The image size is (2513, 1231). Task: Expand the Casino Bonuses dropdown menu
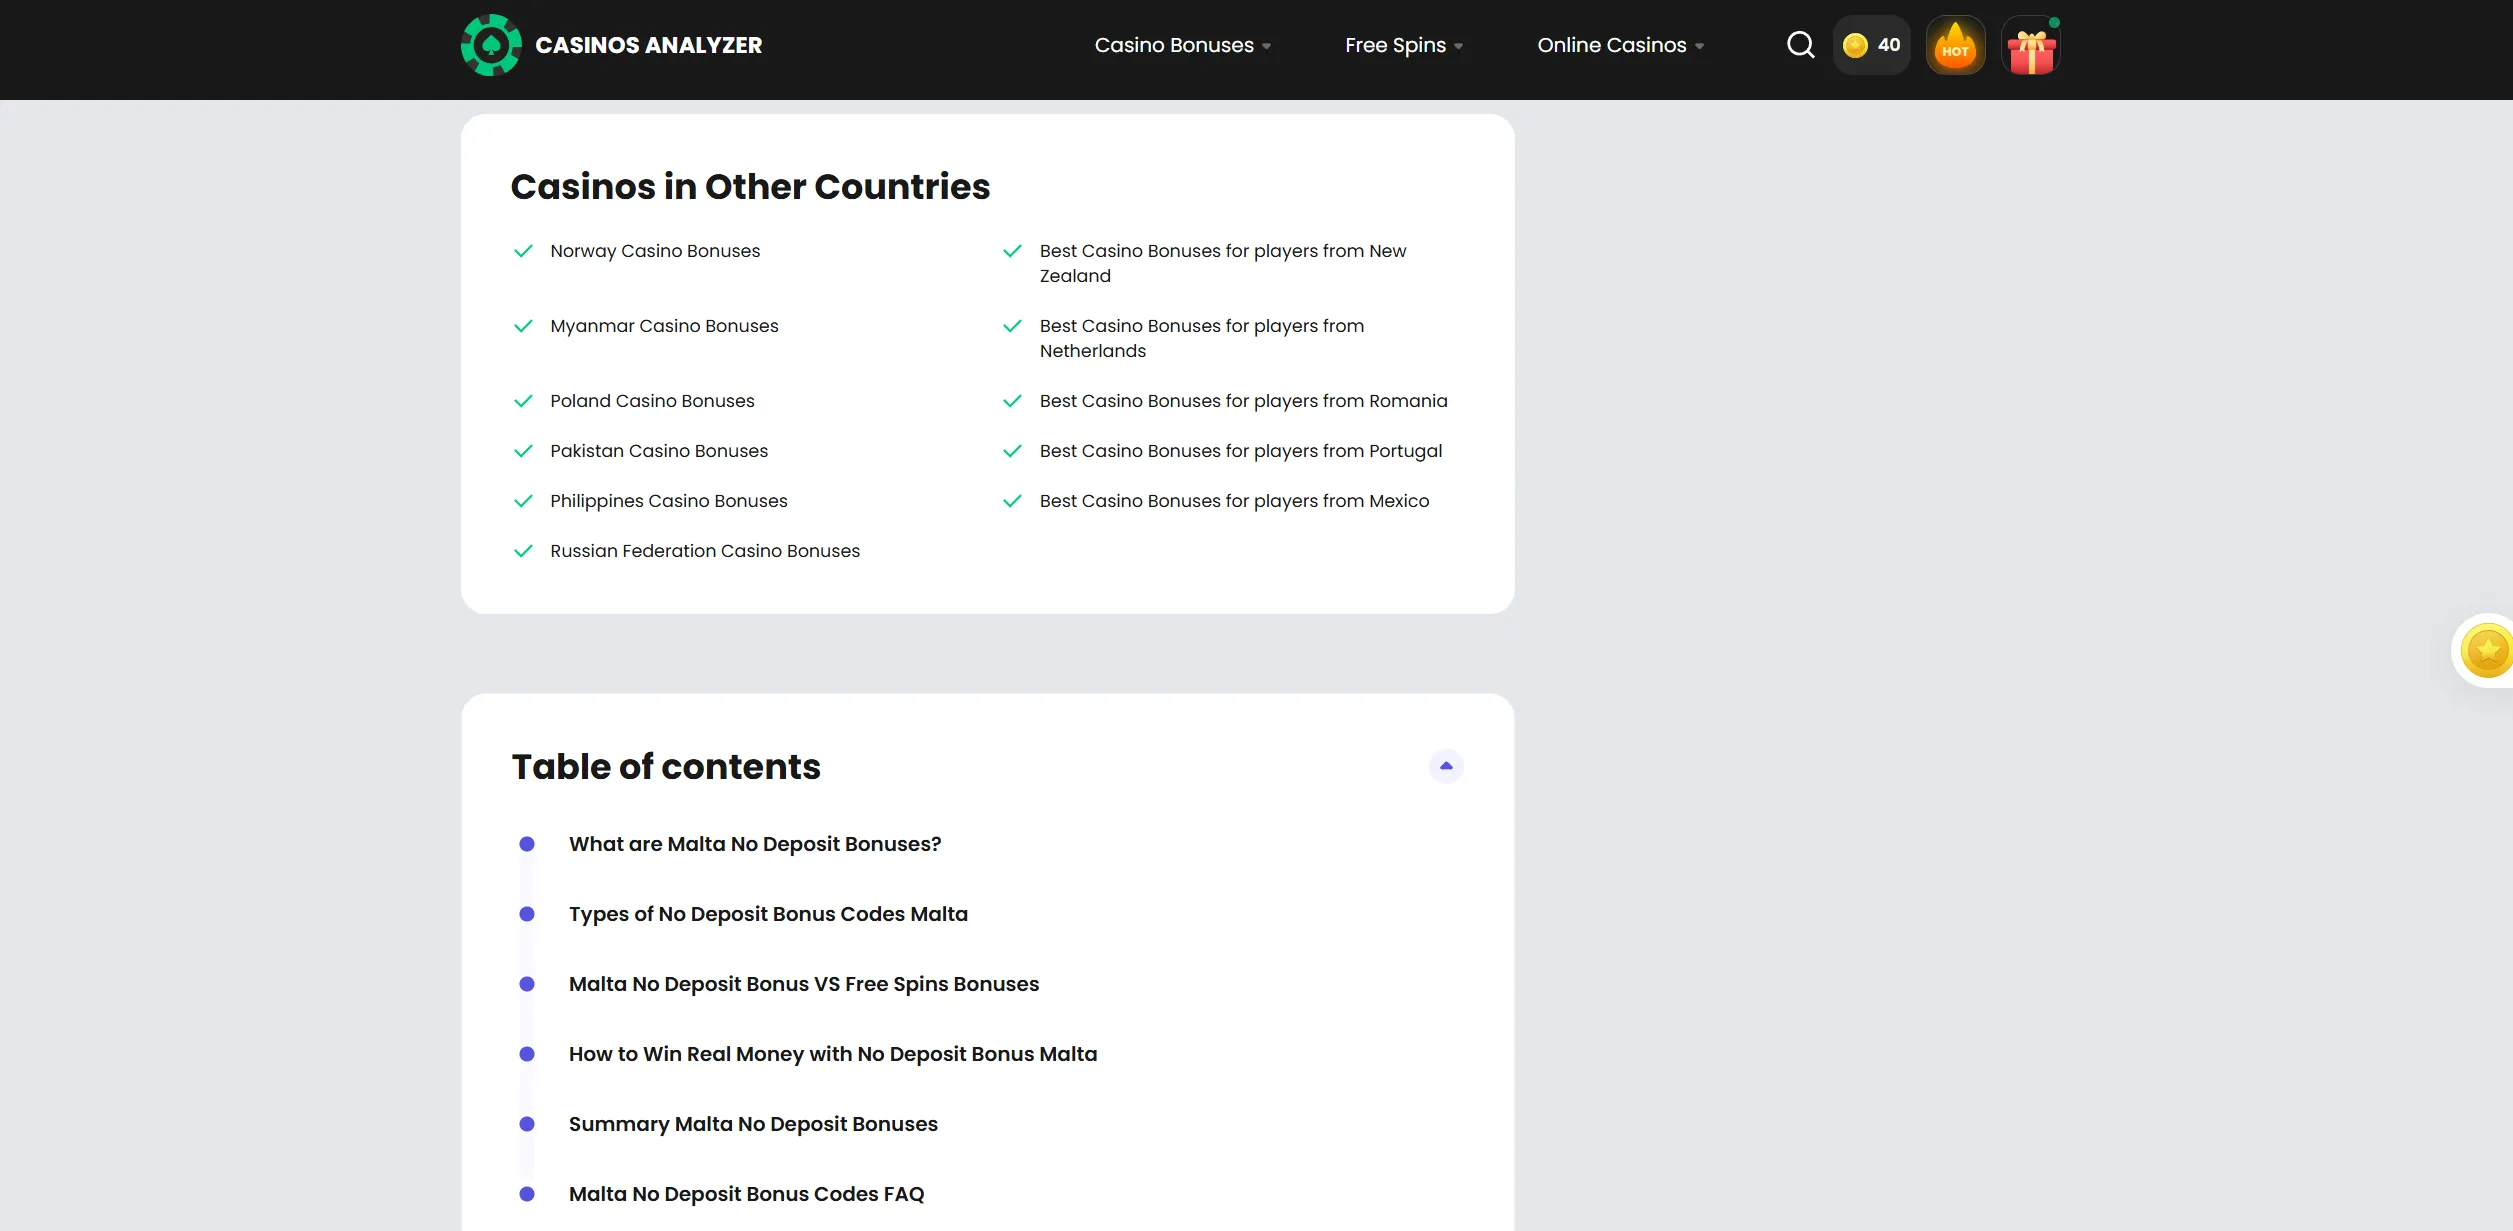pyautogui.click(x=1183, y=45)
